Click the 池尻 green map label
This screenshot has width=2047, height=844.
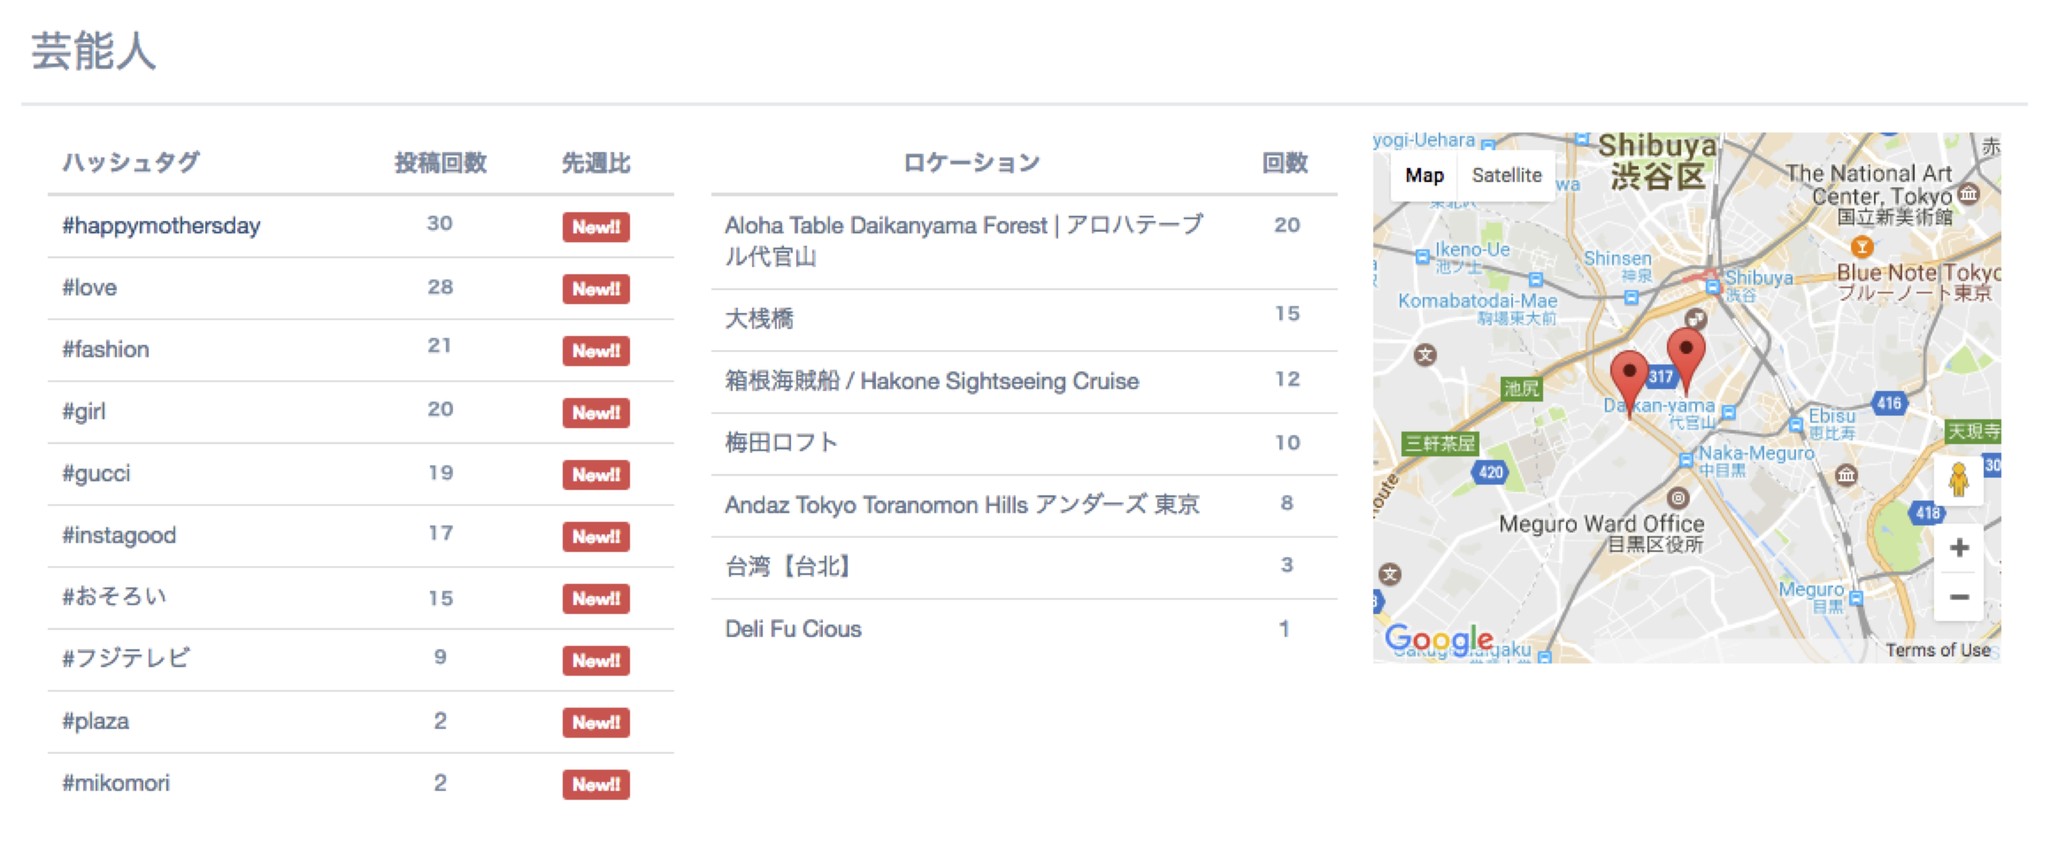[1522, 388]
